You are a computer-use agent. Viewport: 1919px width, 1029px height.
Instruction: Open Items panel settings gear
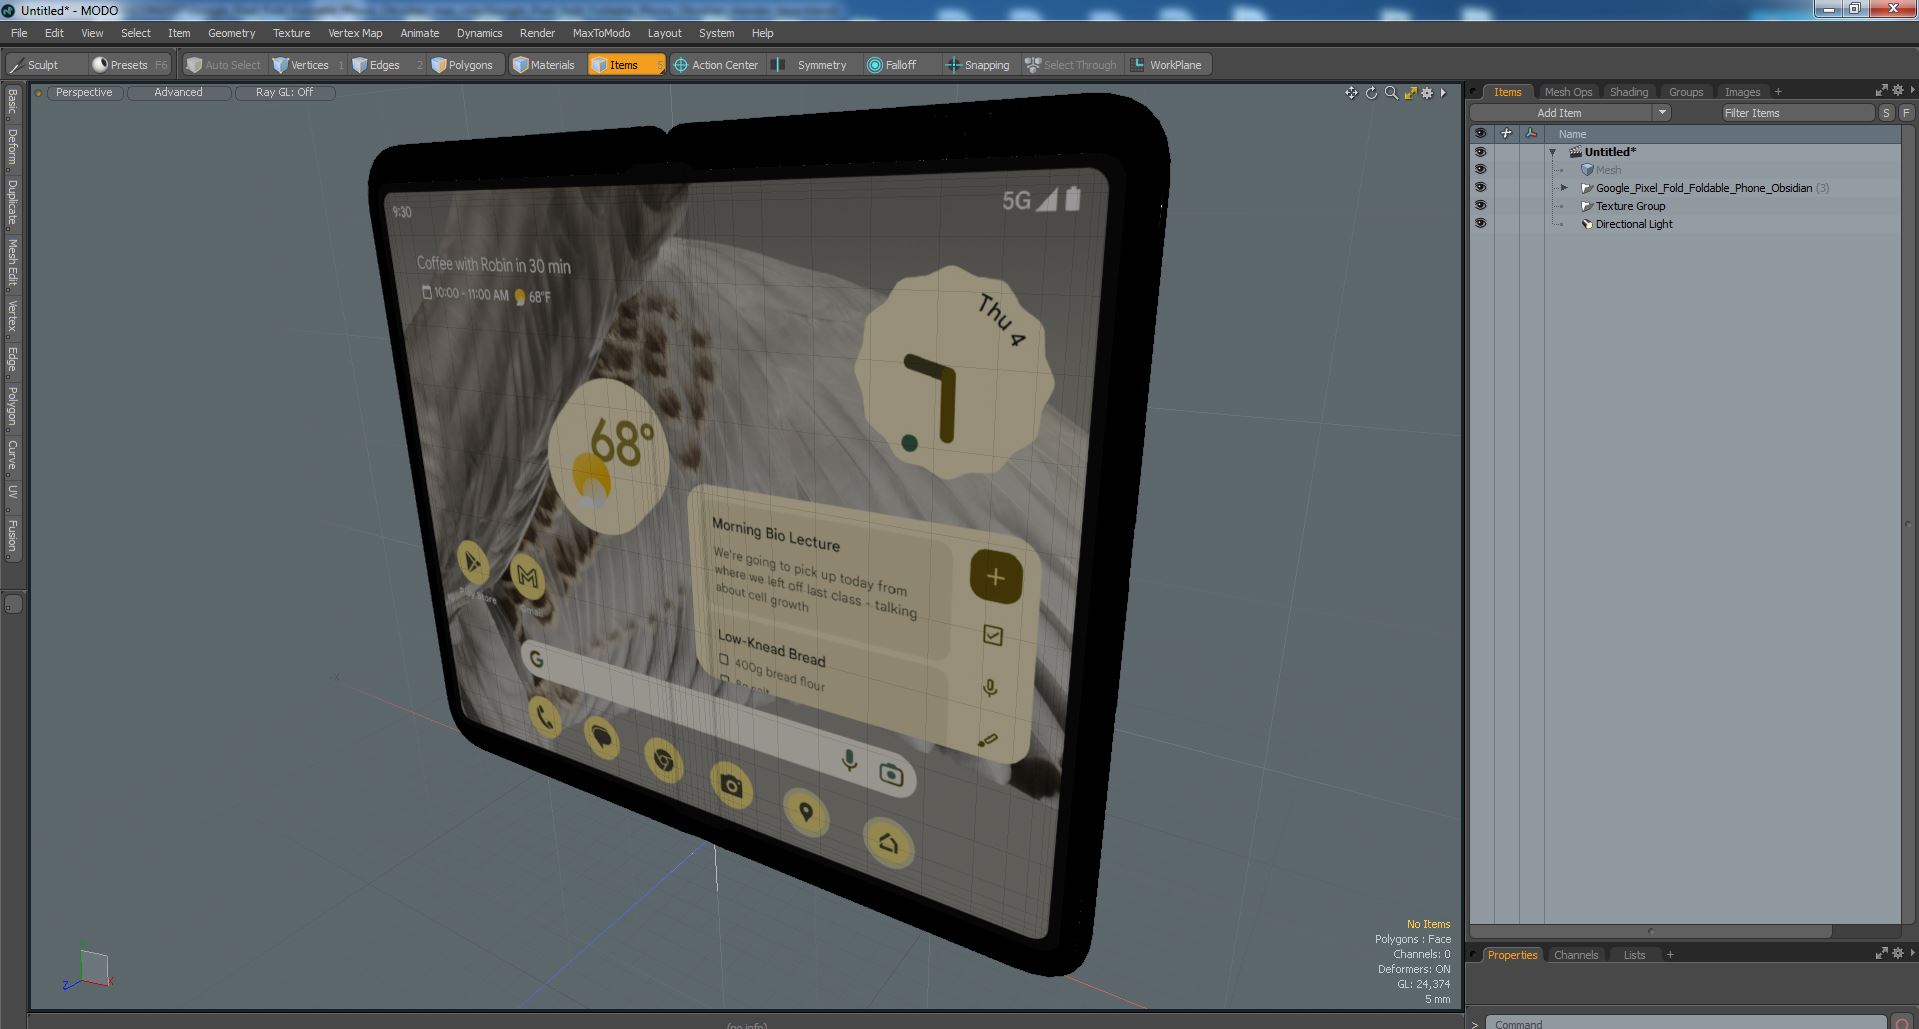tap(1897, 91)
